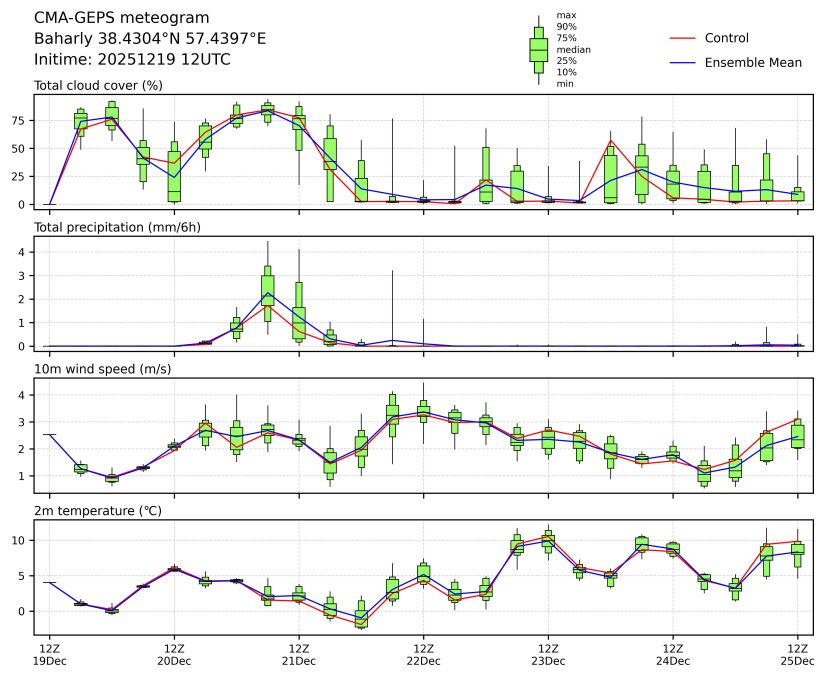Click the 'median' label in the legend
The image size is (826, 678).
tap(572, 49)
